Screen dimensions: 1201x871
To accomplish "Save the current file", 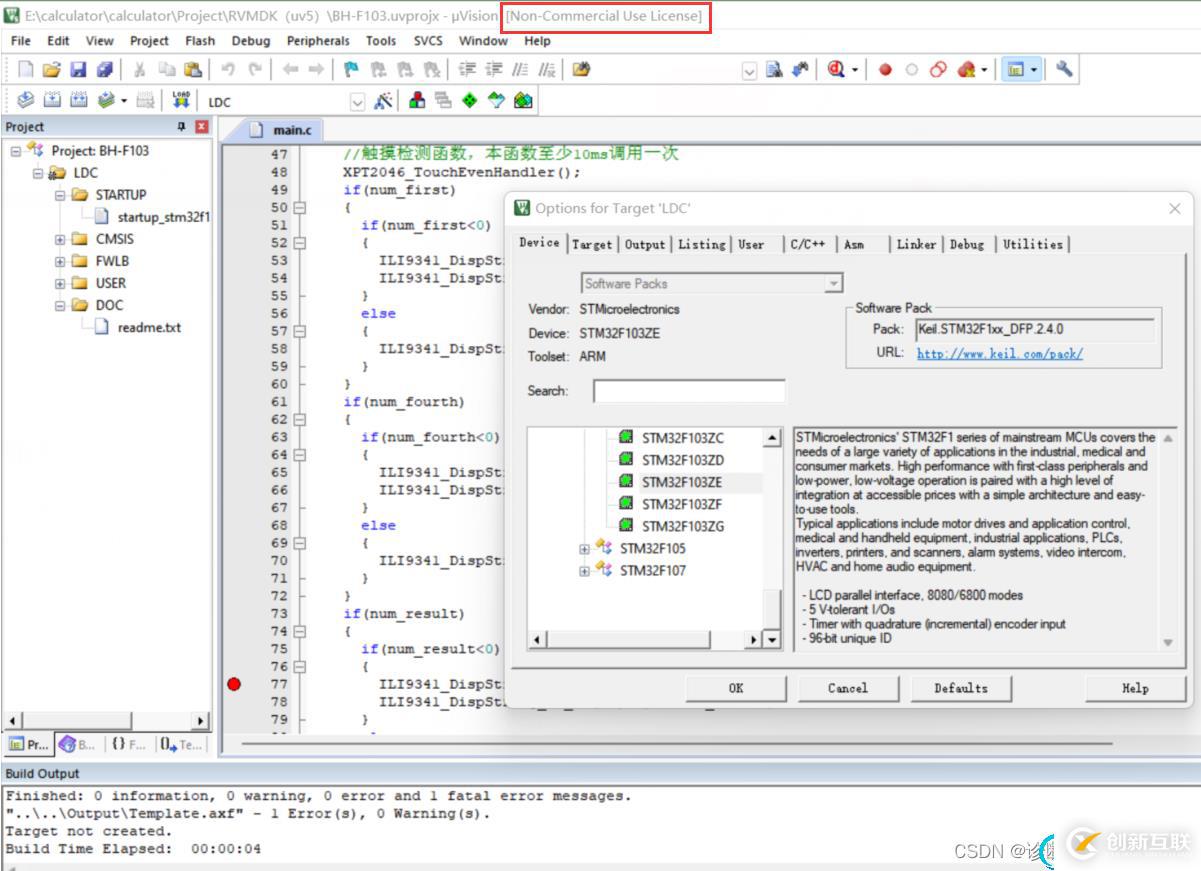I will [78, 69].
